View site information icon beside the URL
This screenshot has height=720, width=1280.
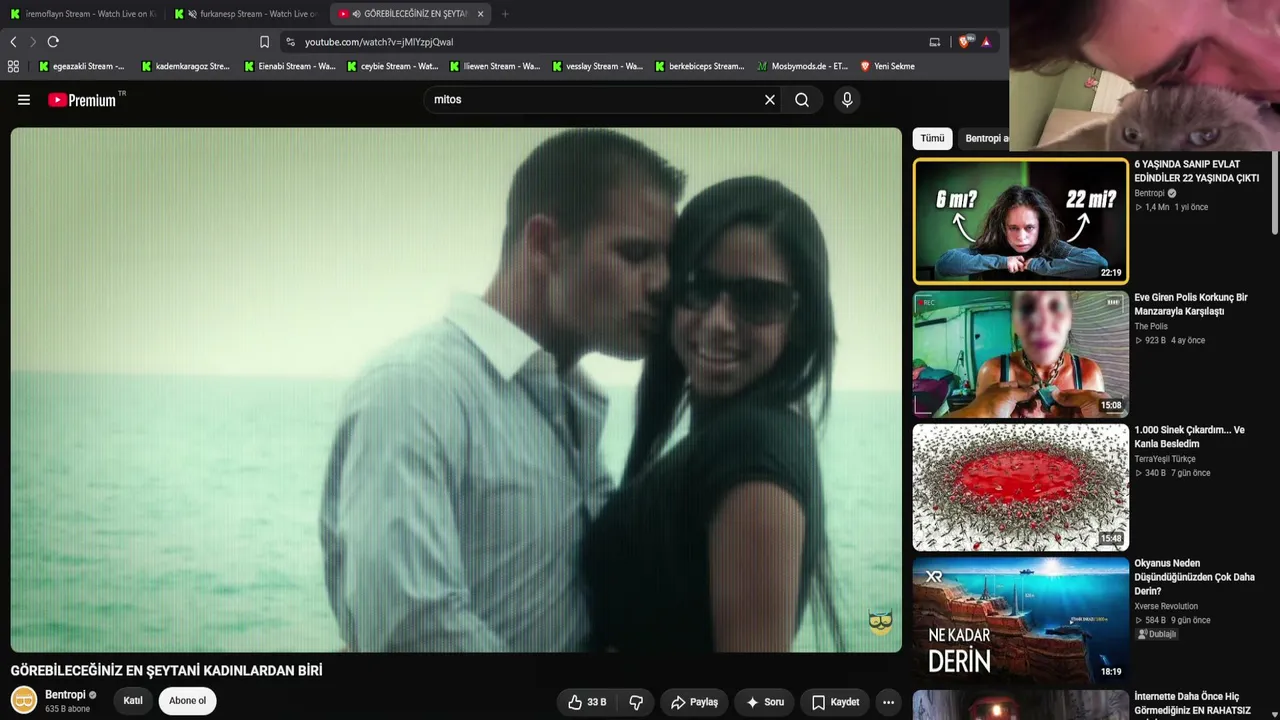[290, 42]
